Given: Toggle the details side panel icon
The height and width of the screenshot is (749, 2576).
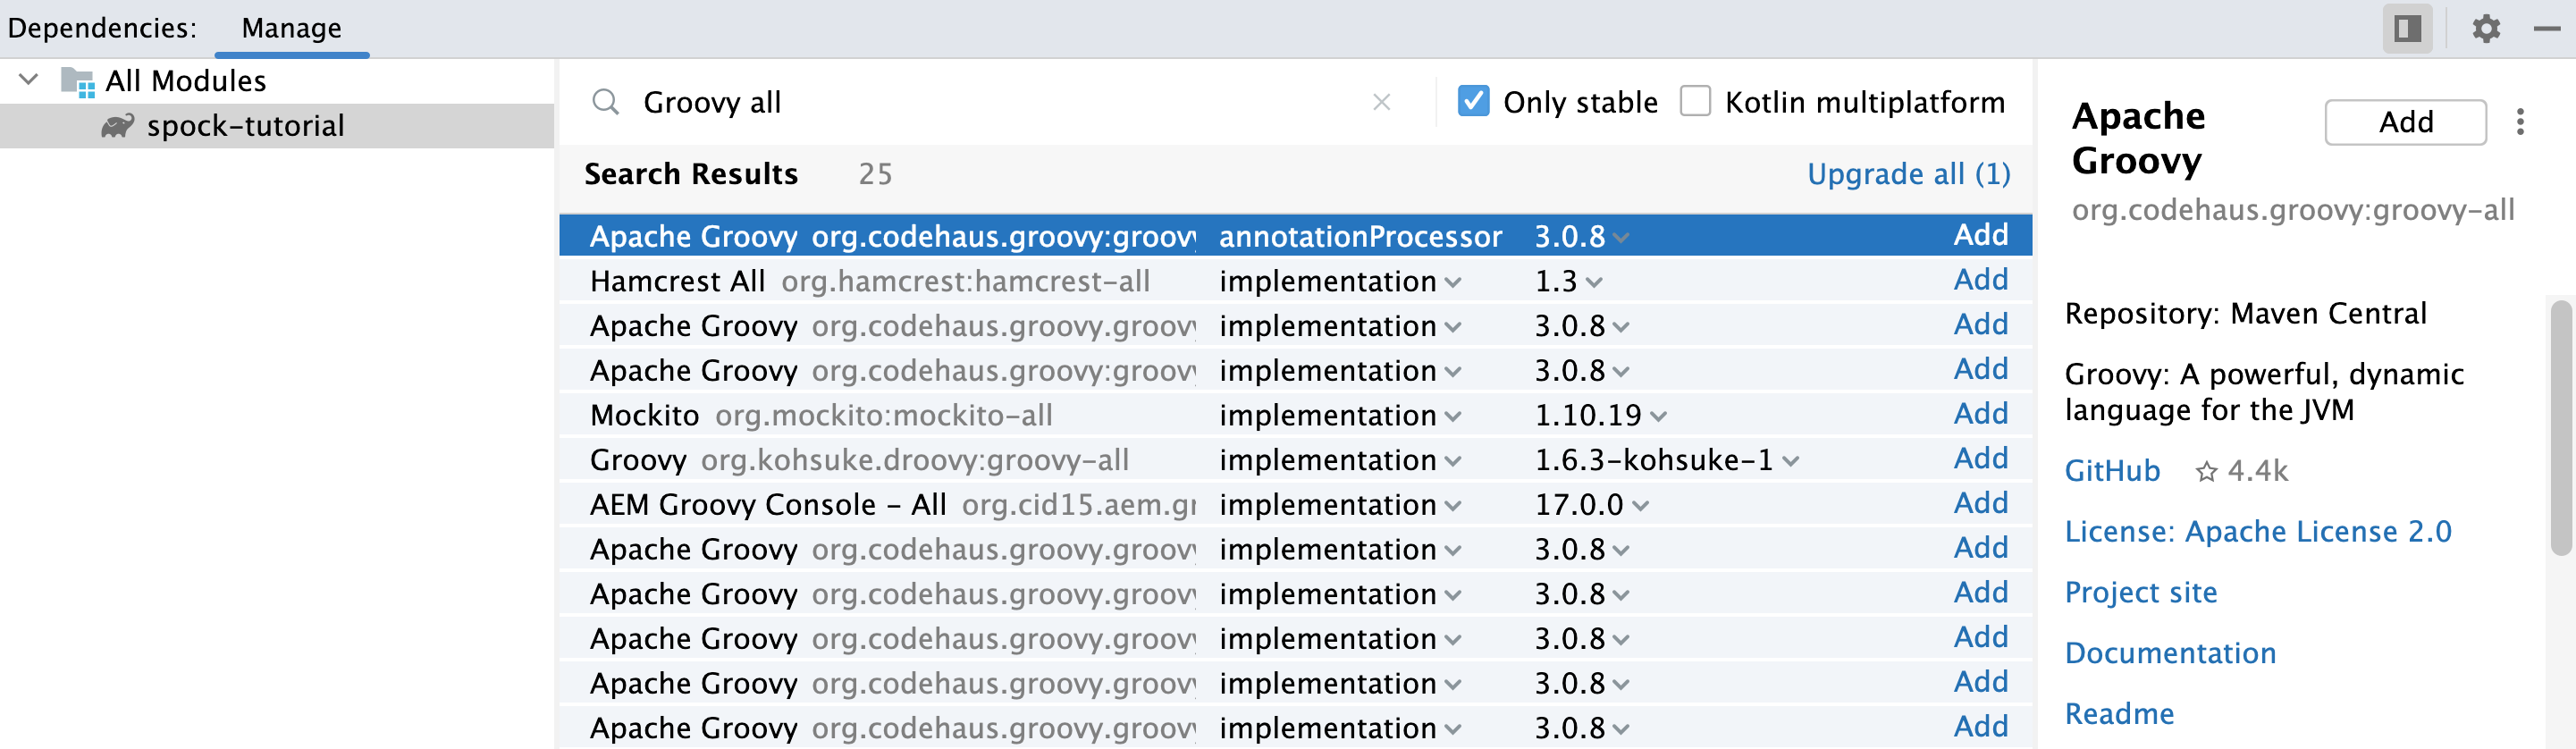Looking at the screenshot, I should (x=2407, y=28).
